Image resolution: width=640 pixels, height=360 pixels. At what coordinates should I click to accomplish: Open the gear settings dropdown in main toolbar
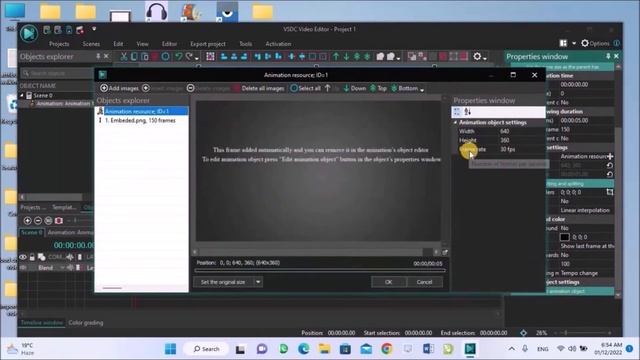click(480, 56)
